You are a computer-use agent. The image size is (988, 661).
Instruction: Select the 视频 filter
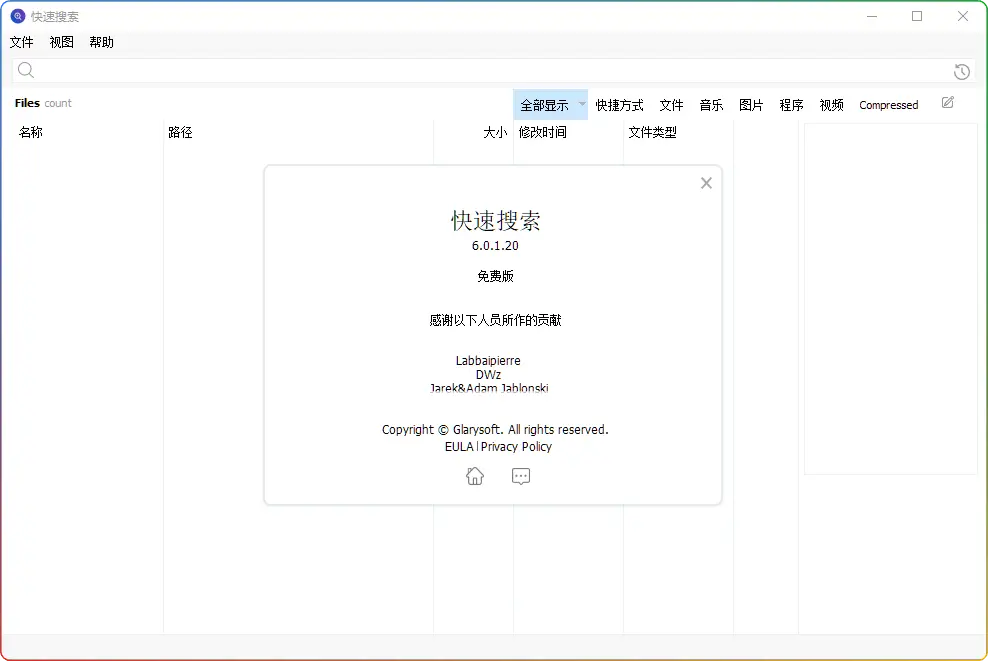(832, 105)
